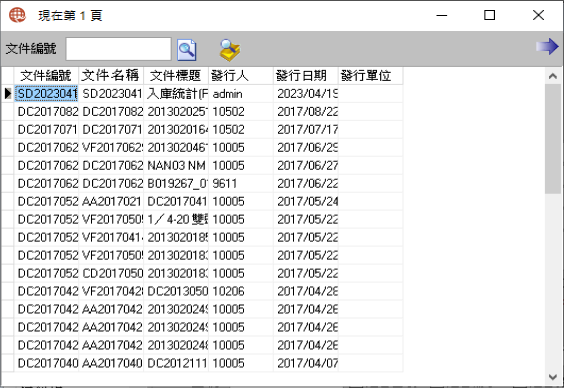Image resolution: width=564 pixels, height=388 pixels.
Task: Click the name cell AA2017021
Action: tap(111, 202)
